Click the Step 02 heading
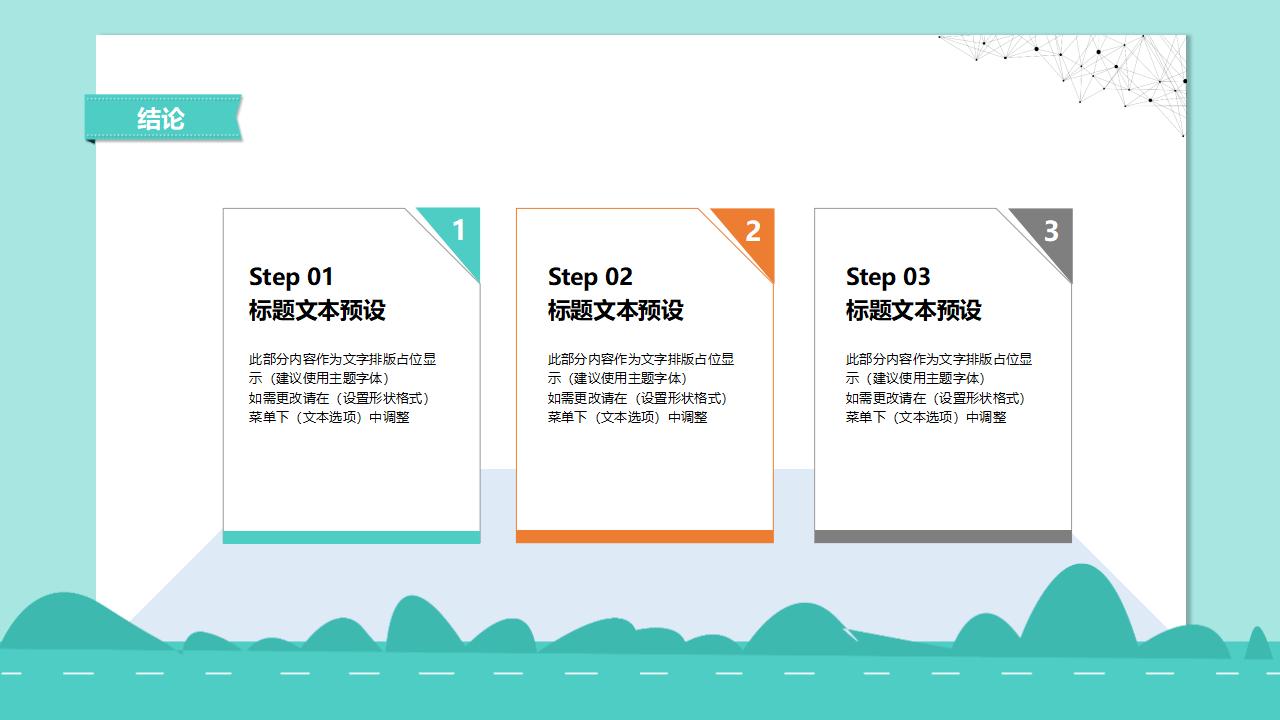The image size is (1280, 720). (x=590, y=277)
